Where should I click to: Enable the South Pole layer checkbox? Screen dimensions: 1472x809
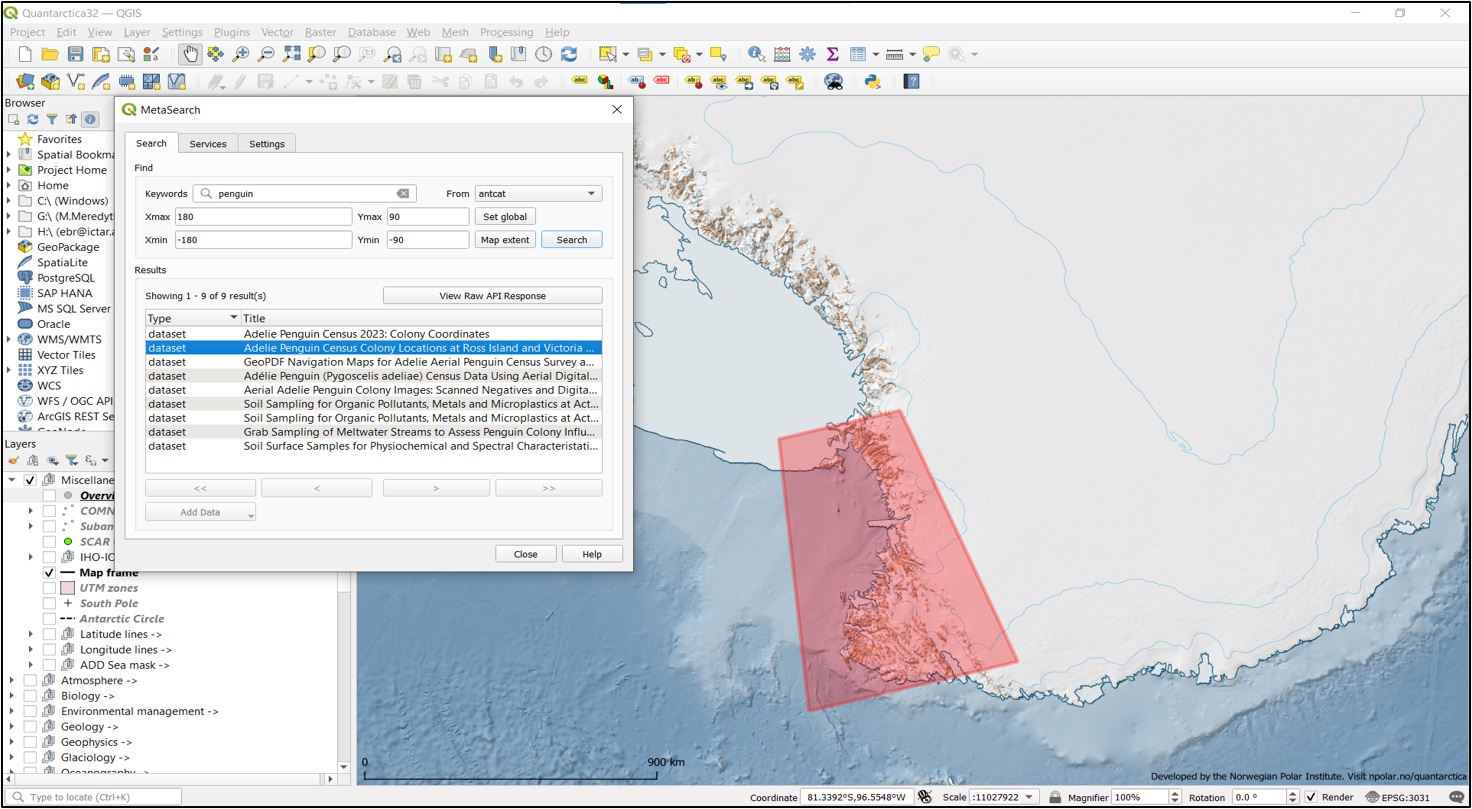click(49, 604)
